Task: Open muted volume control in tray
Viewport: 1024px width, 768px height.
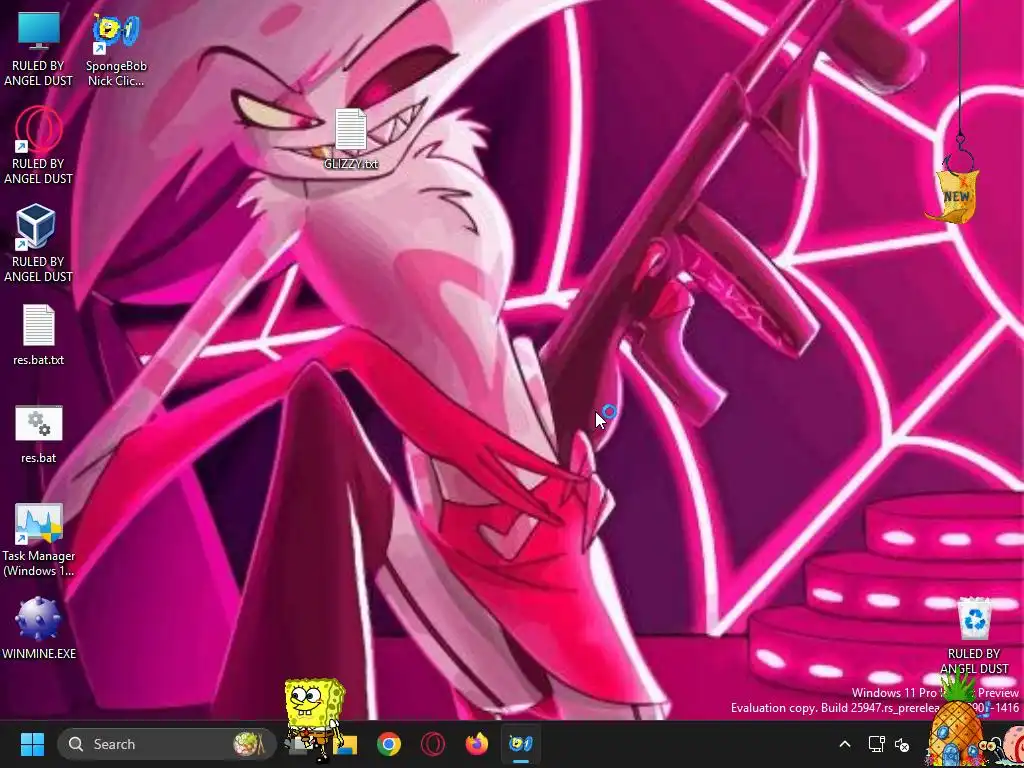Action: 903,744
